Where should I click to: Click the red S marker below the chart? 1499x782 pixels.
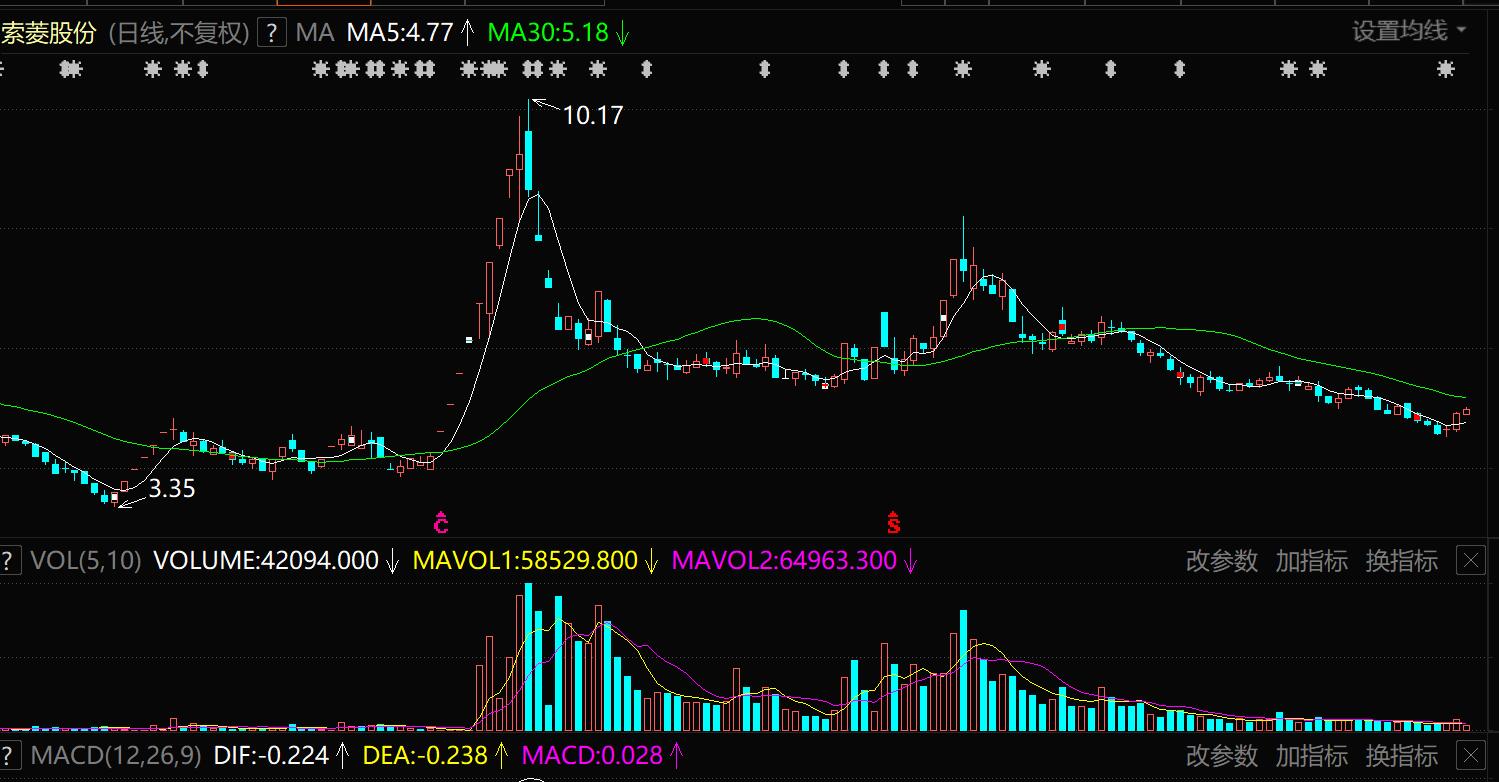[x=893, y=522]
